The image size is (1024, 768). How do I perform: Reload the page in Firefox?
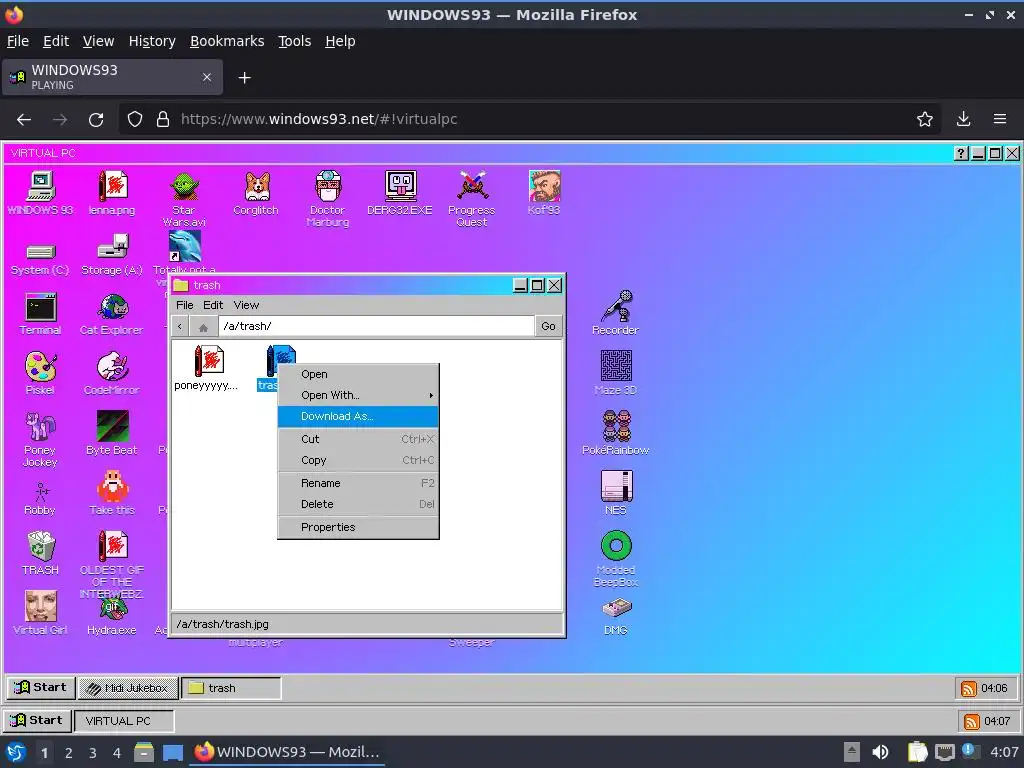point(96,120)
